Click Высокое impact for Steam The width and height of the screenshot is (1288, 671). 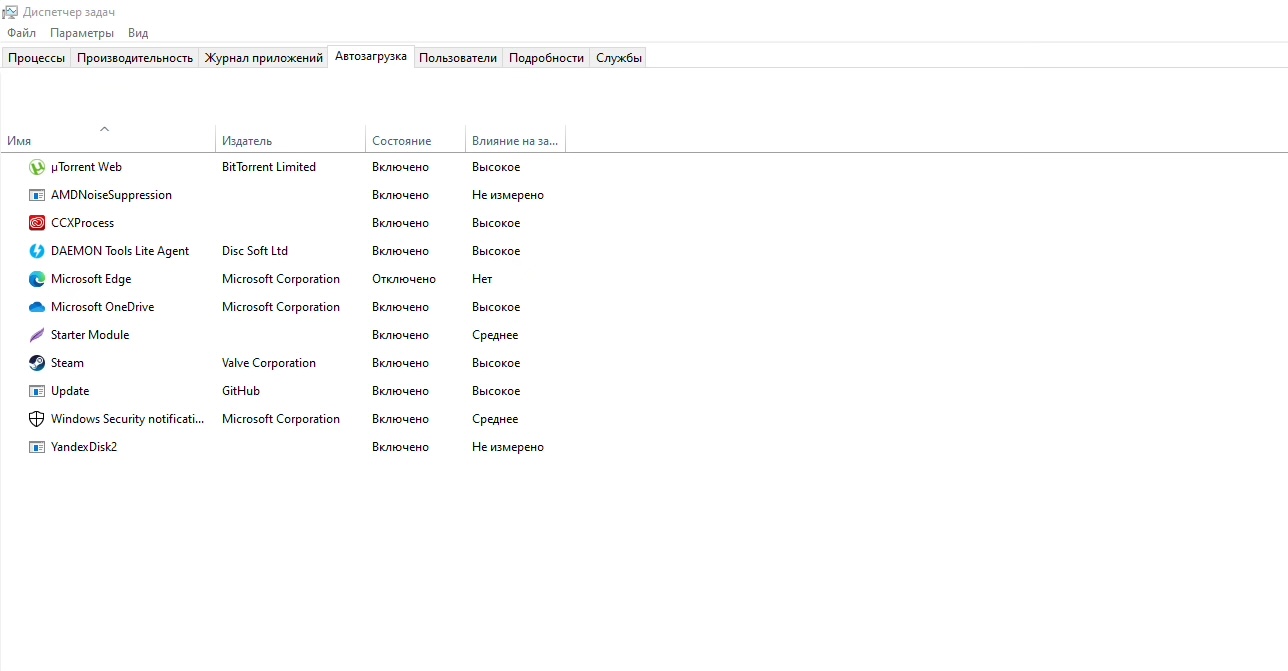click(x=496, y=363)
